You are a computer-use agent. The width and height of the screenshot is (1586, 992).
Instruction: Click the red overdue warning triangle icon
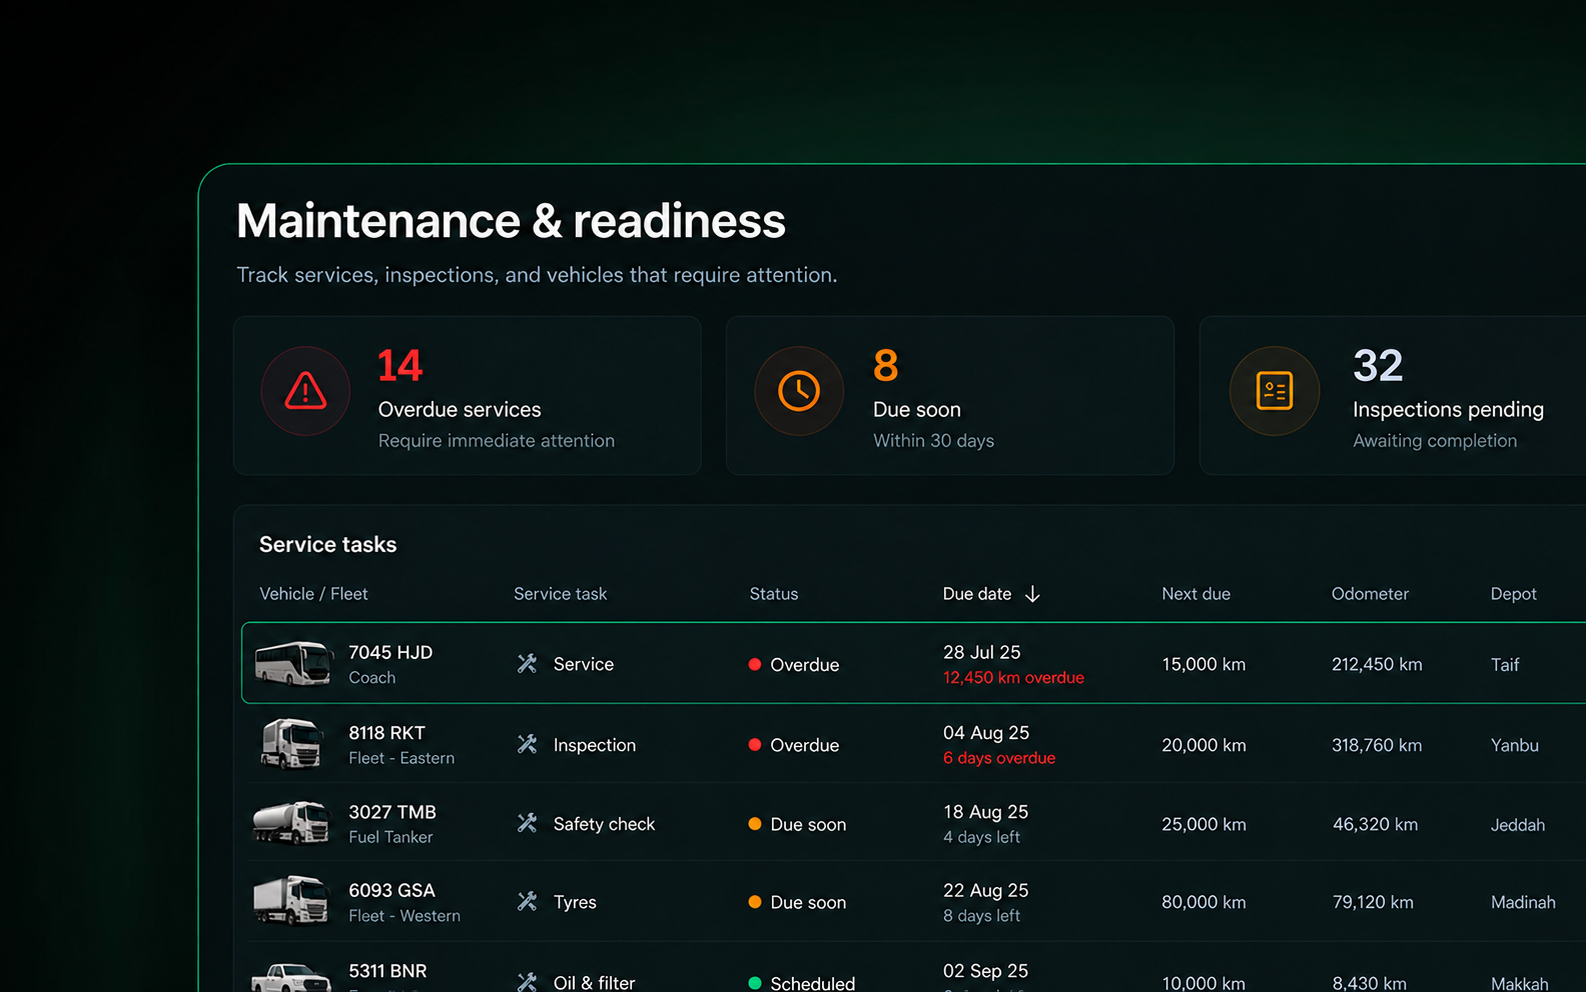point(305,391)
